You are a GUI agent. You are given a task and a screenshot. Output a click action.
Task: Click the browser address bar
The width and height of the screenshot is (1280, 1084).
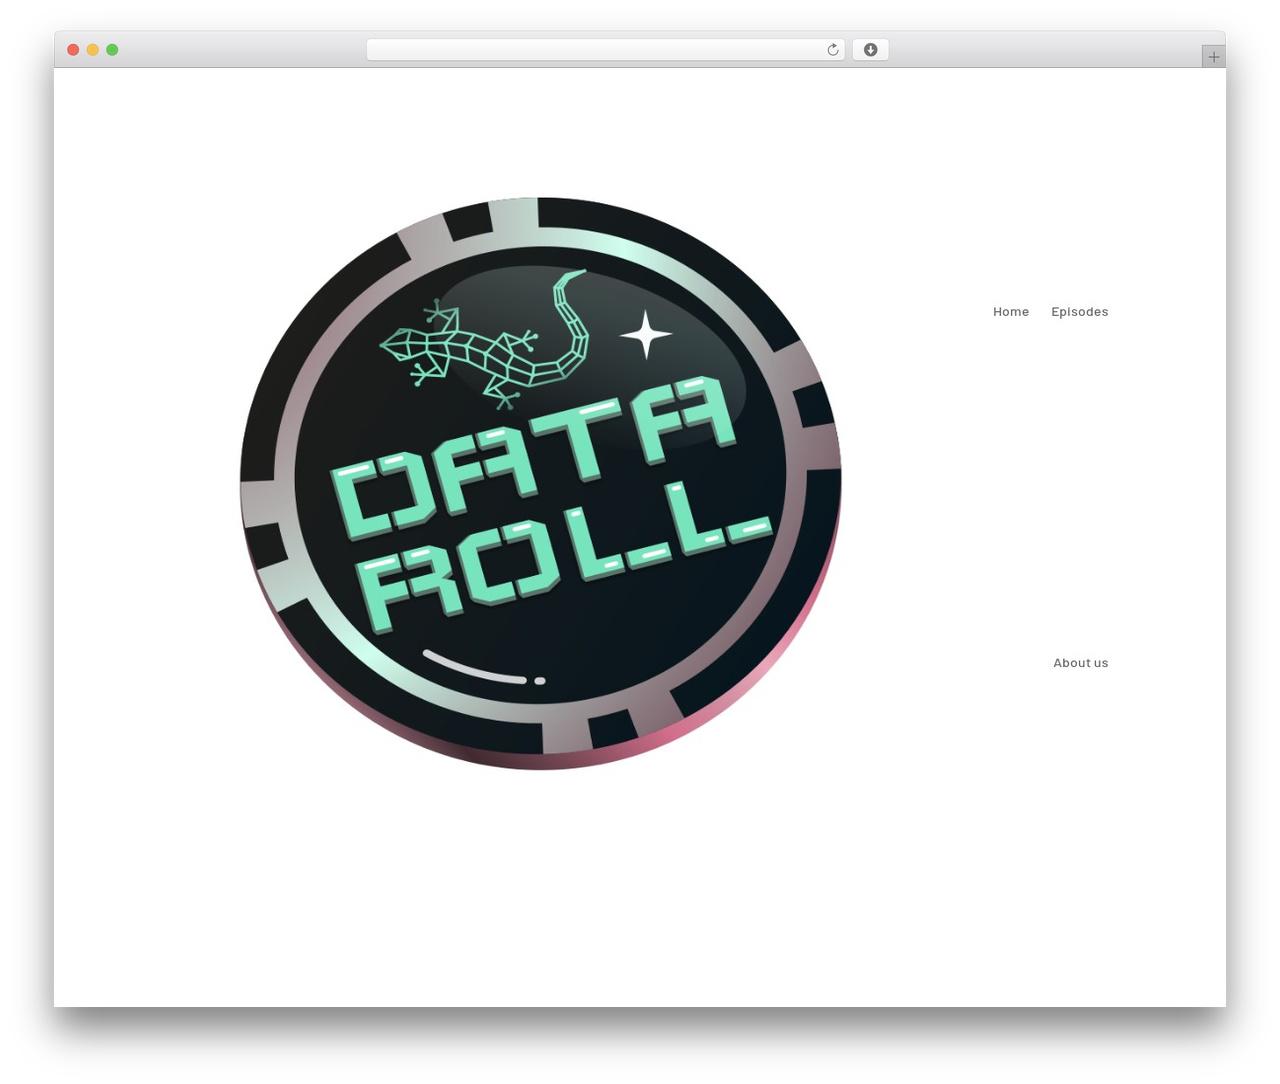[x=606, y=50]
